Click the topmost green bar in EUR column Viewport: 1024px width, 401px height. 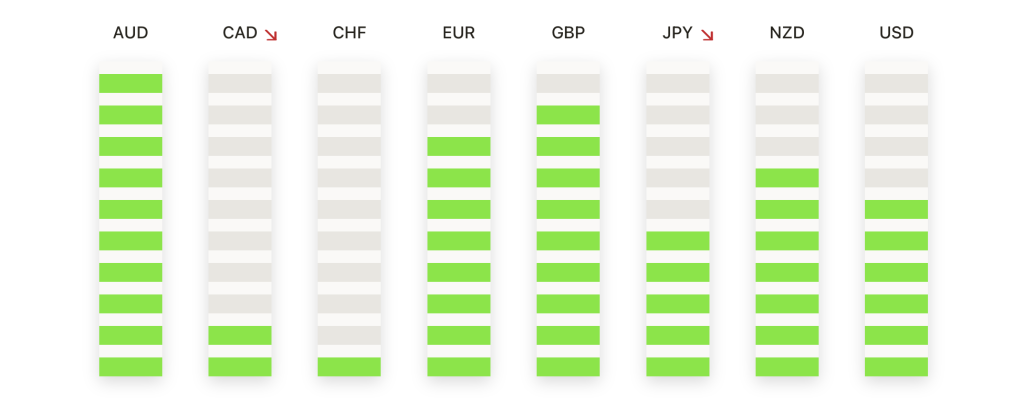[458, 146]
